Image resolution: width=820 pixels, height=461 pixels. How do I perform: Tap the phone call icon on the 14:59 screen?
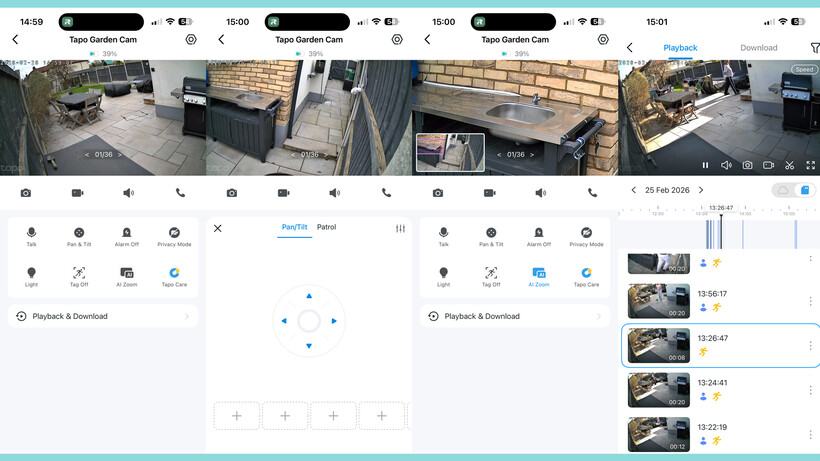point(180,193)
